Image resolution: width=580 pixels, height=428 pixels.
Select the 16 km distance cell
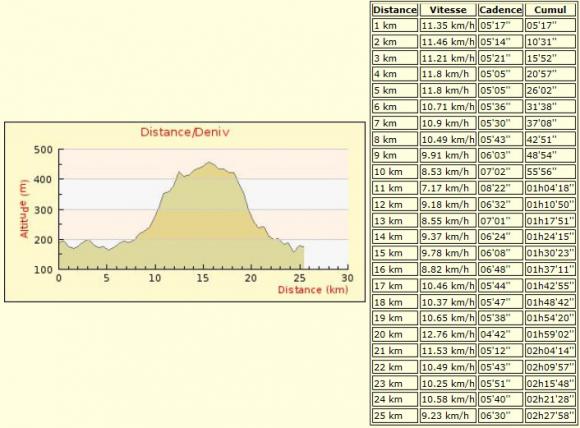(x=395, y=269)
